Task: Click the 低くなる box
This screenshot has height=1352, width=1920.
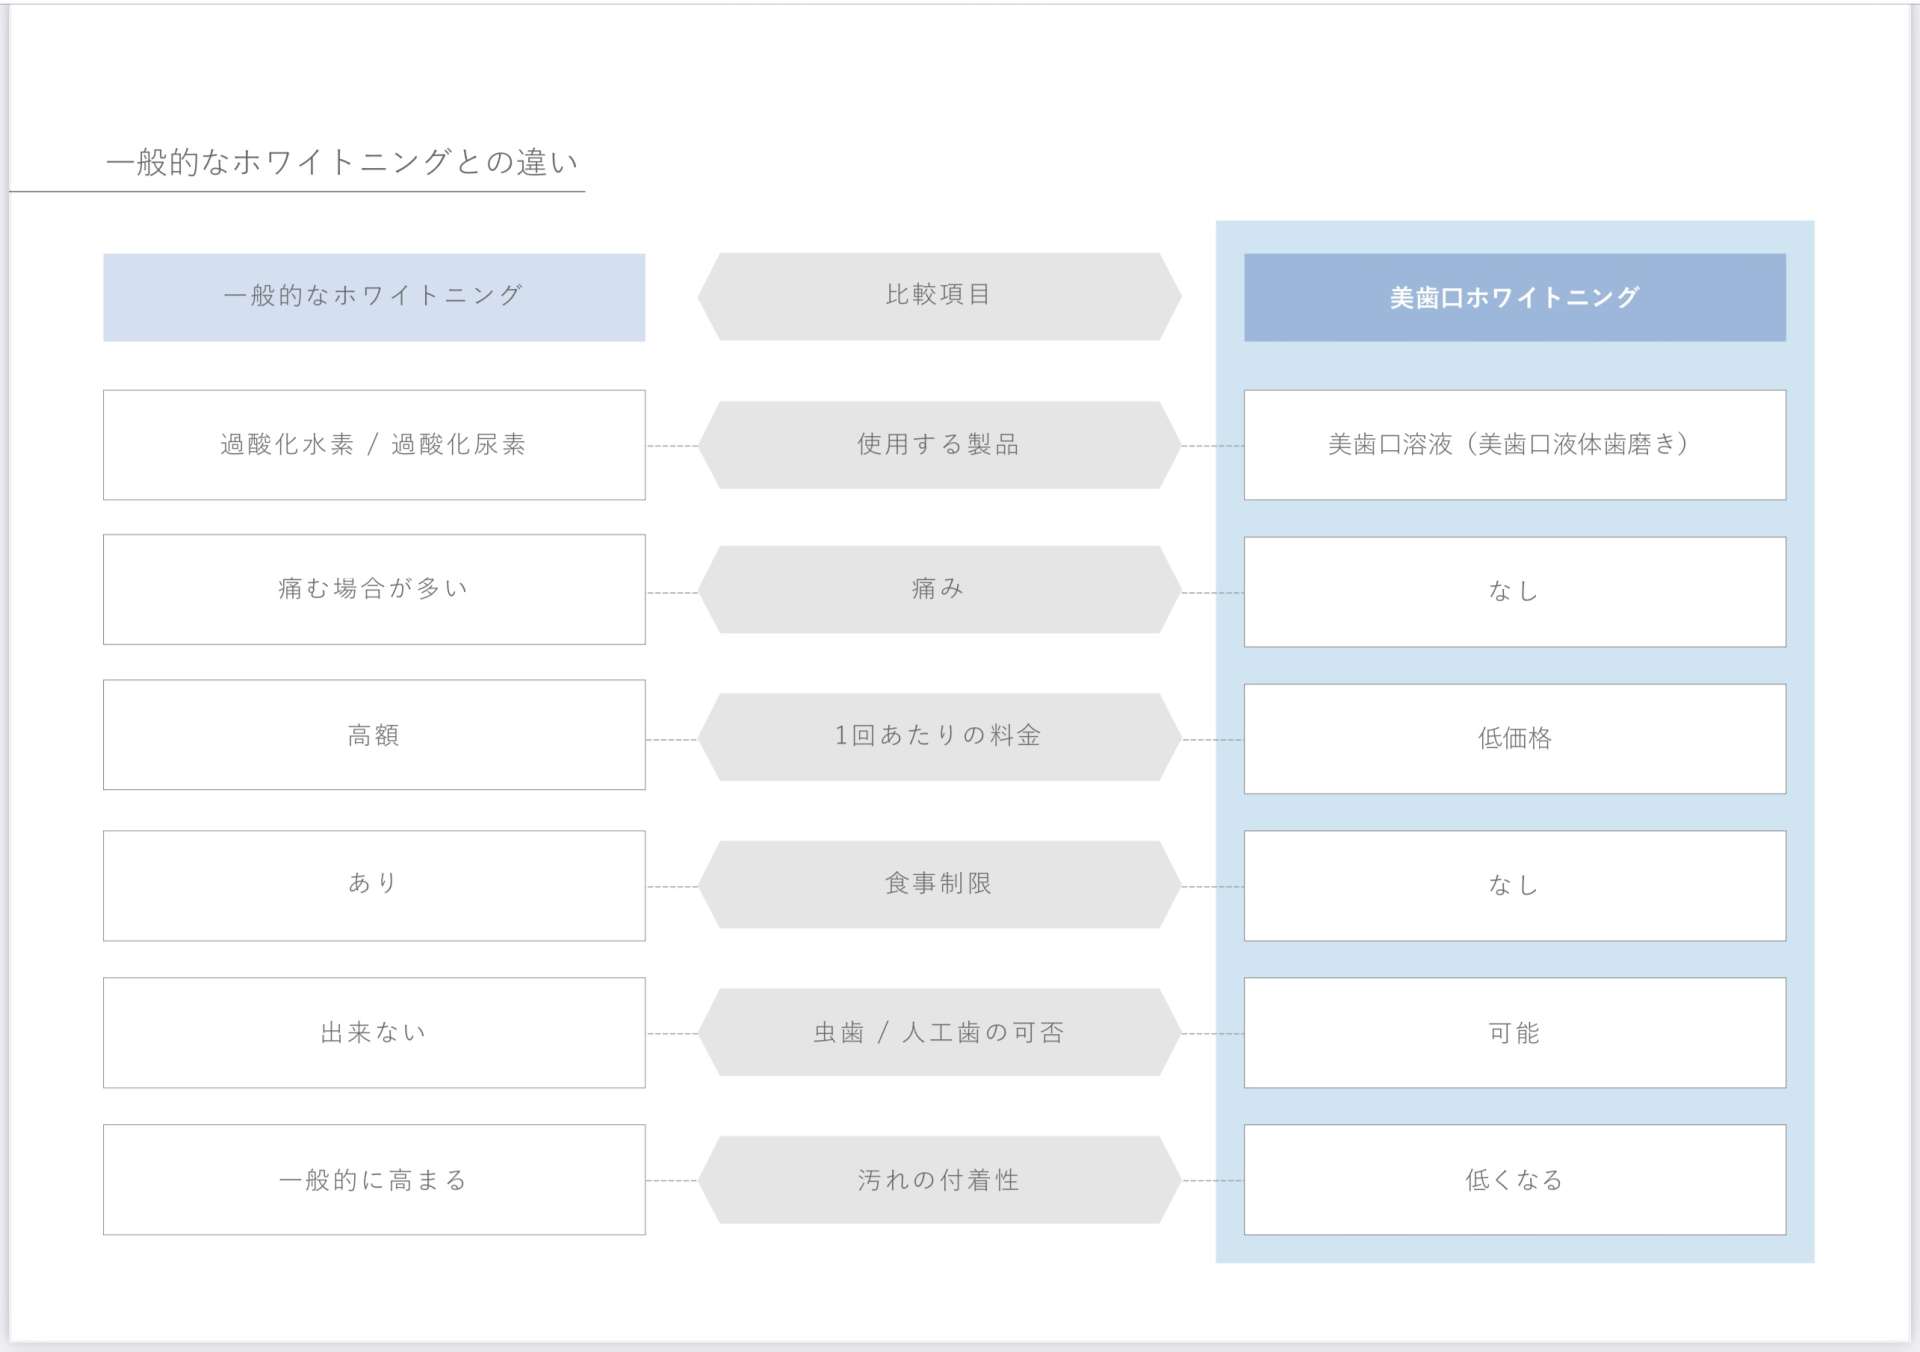Action: click(1514, 1180)
